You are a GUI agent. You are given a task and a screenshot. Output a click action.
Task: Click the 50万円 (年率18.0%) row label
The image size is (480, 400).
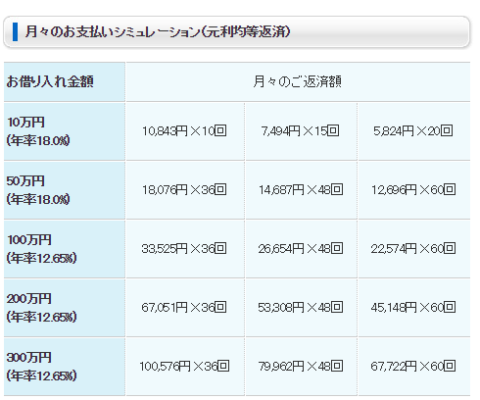tap(64, 190)
